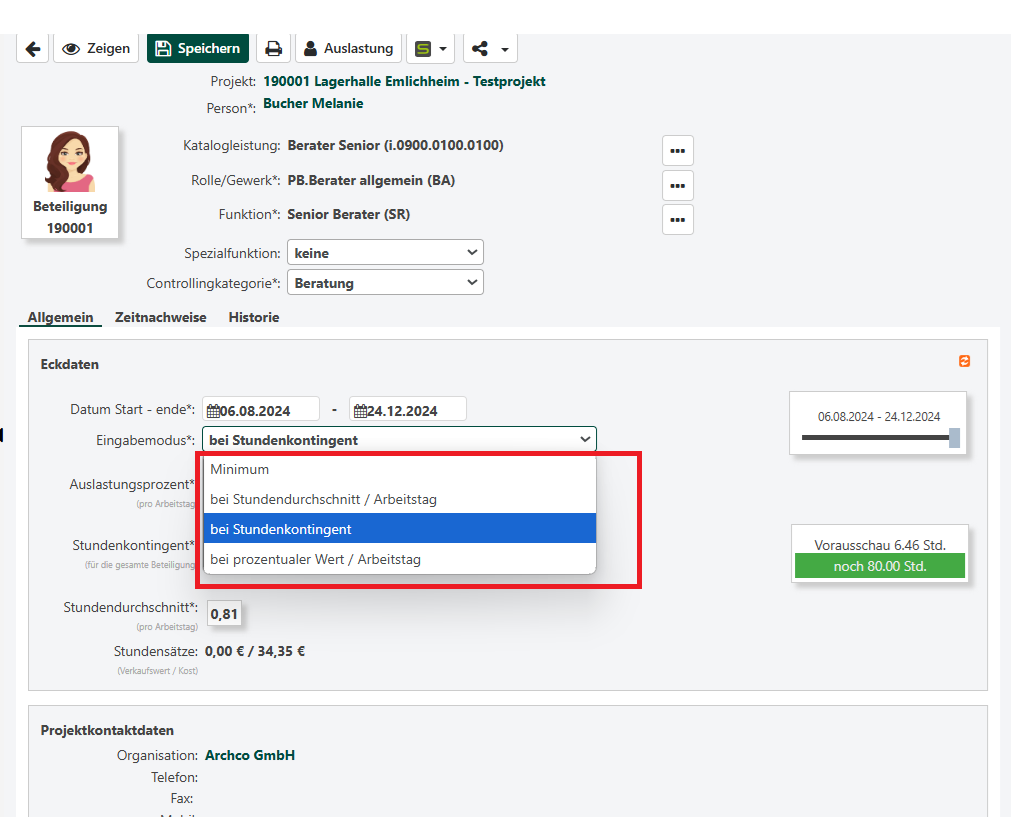Switch to the Historie tab
Screen dimensions: 1011x817
[x=253, y=317]
